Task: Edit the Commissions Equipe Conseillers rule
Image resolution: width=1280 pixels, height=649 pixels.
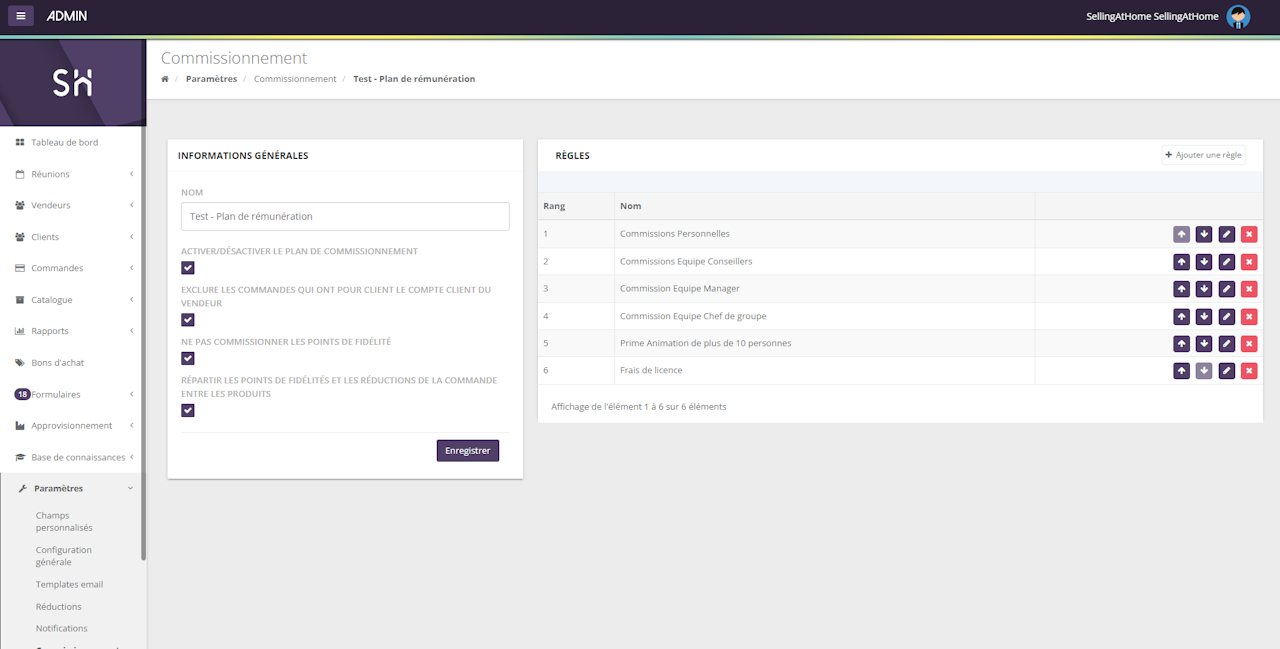Action: [1227, 262]
